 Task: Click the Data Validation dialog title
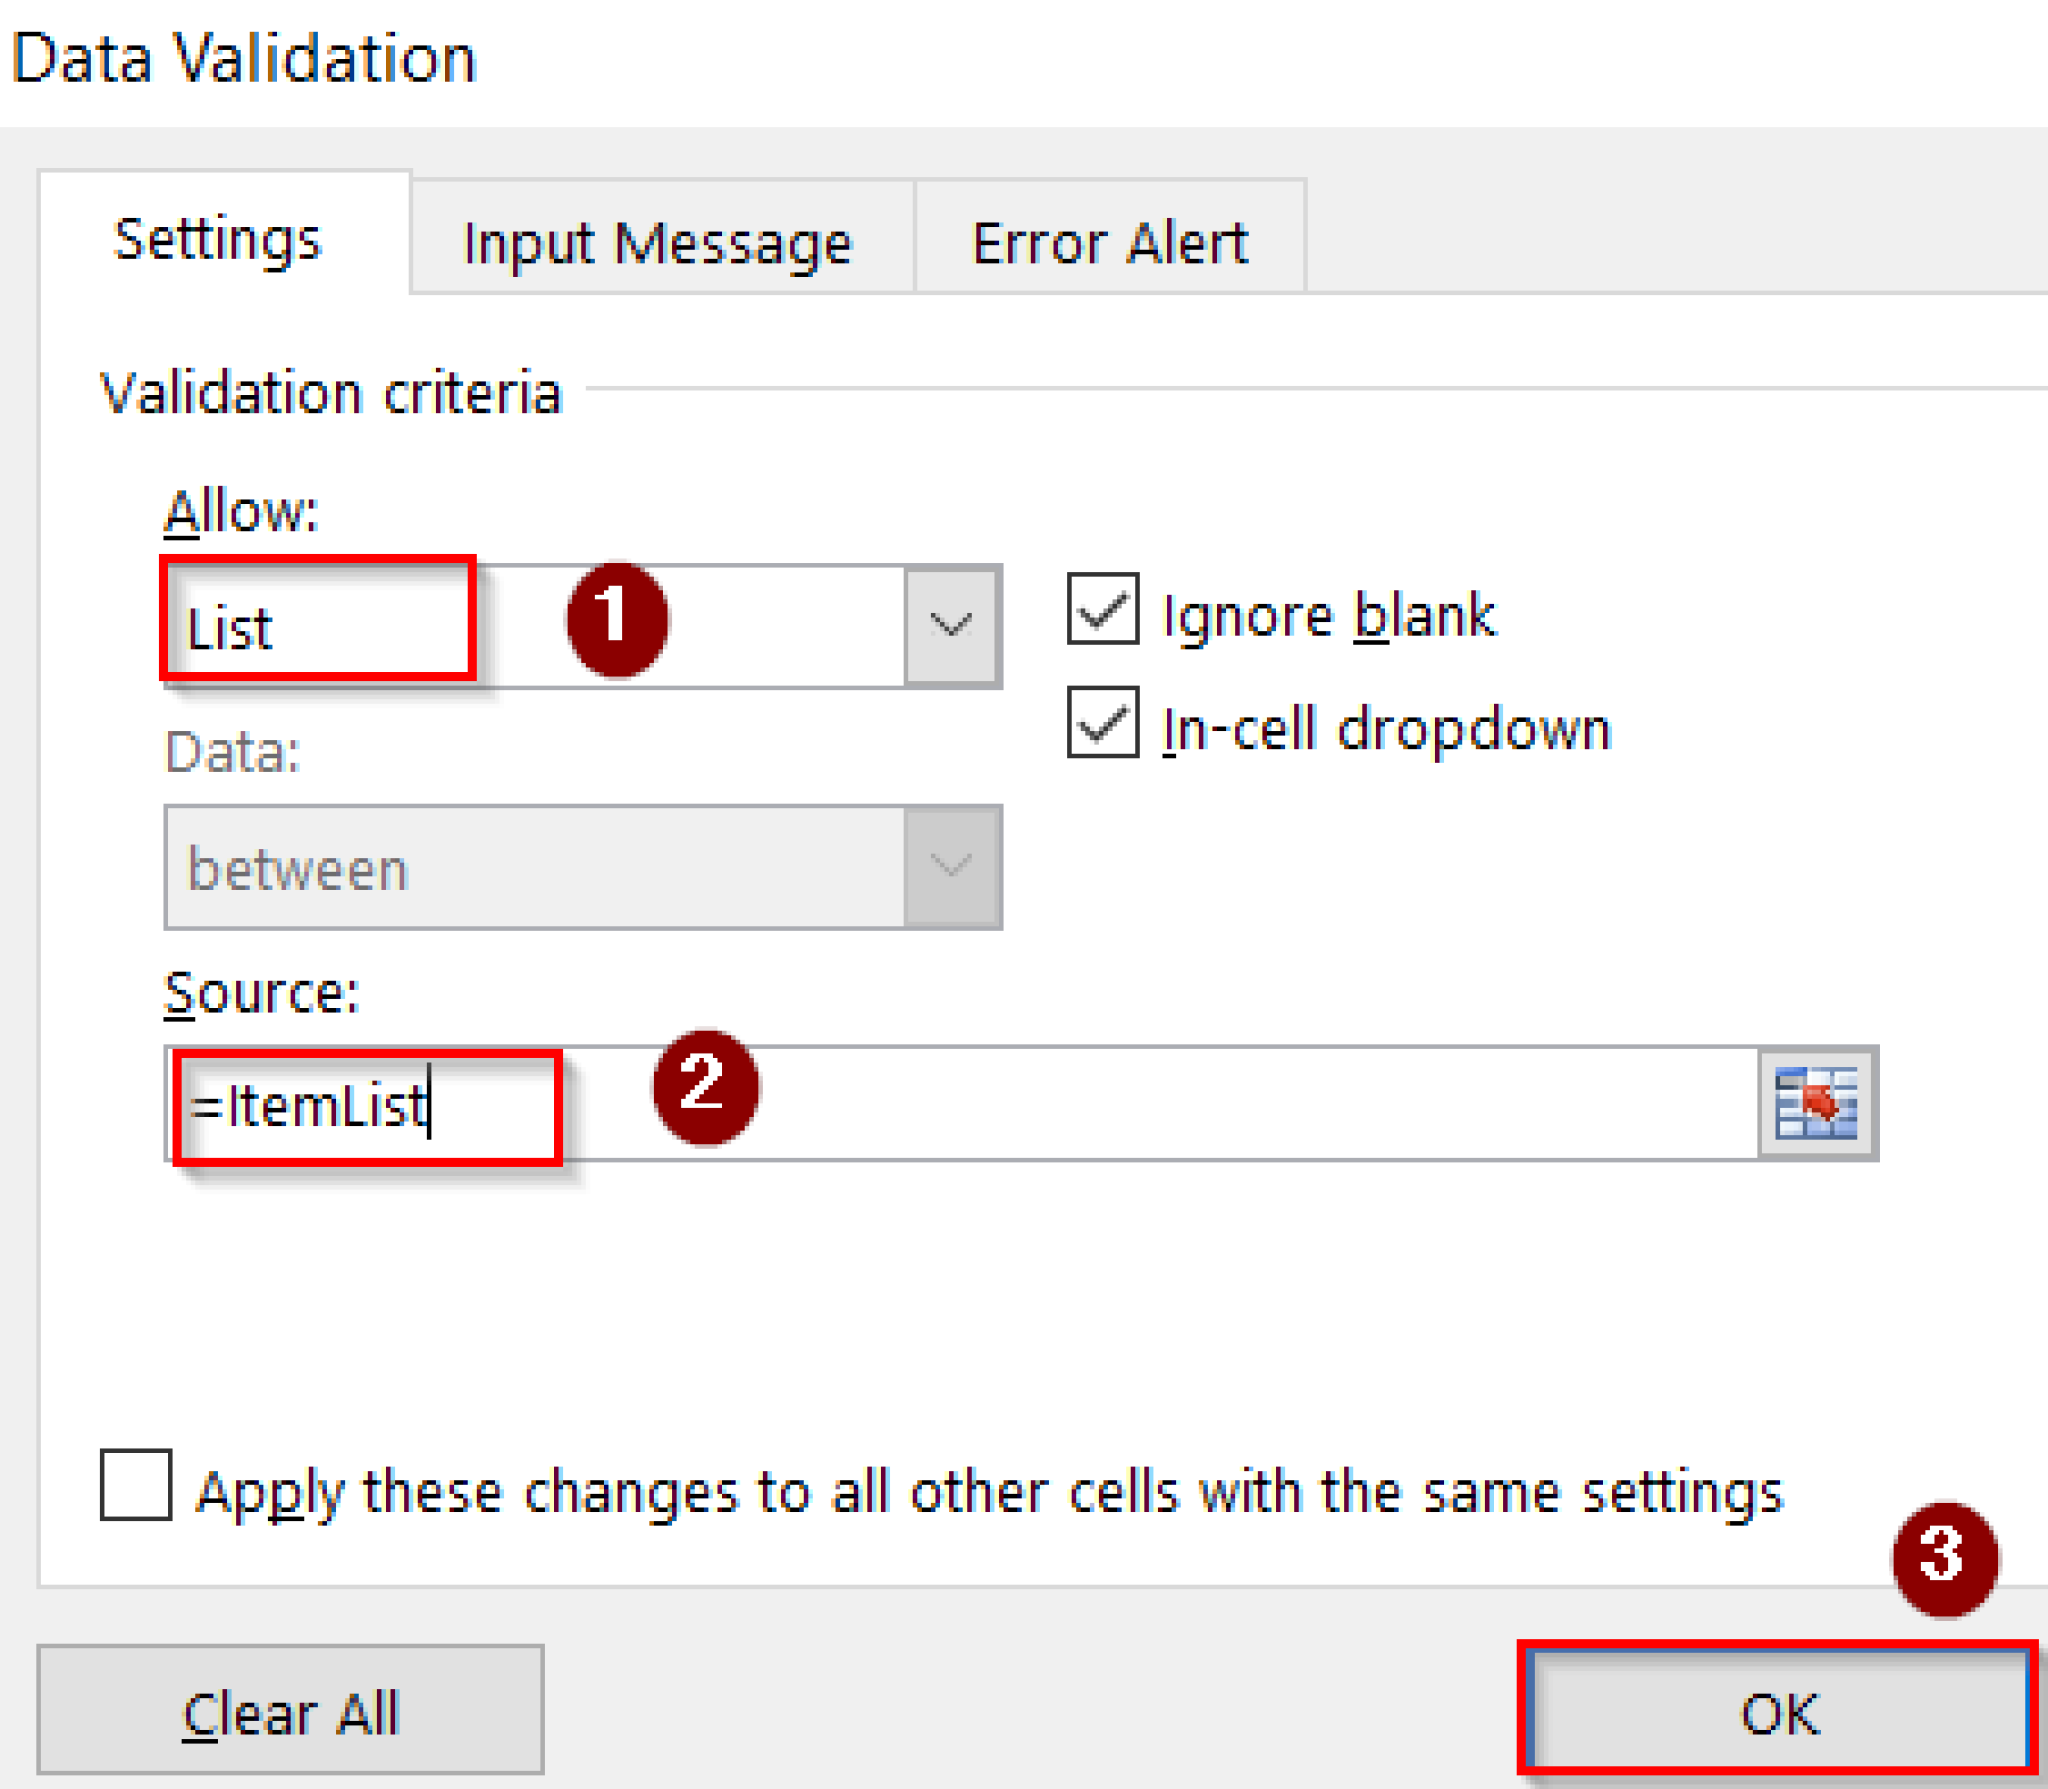[x=246, y=57]
